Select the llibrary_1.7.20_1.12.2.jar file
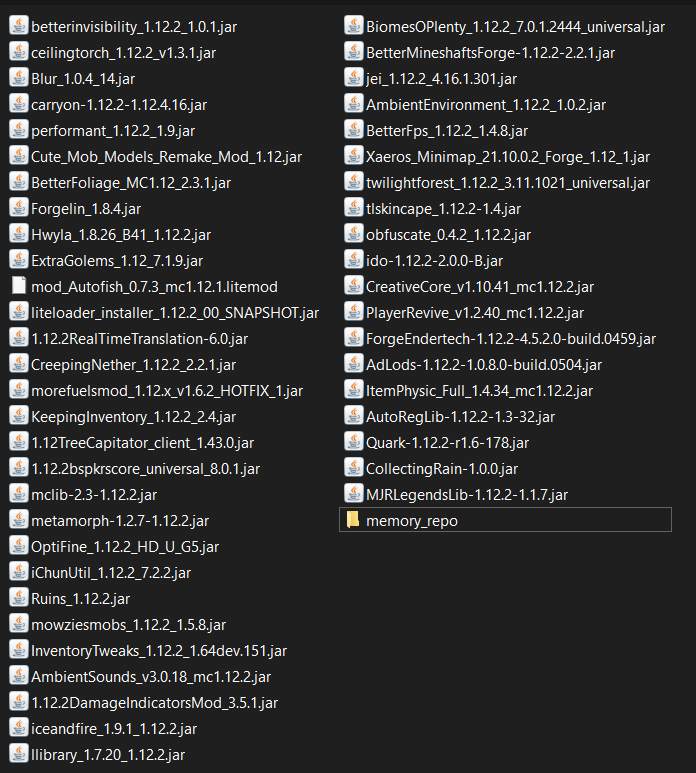 coord(108,754)
